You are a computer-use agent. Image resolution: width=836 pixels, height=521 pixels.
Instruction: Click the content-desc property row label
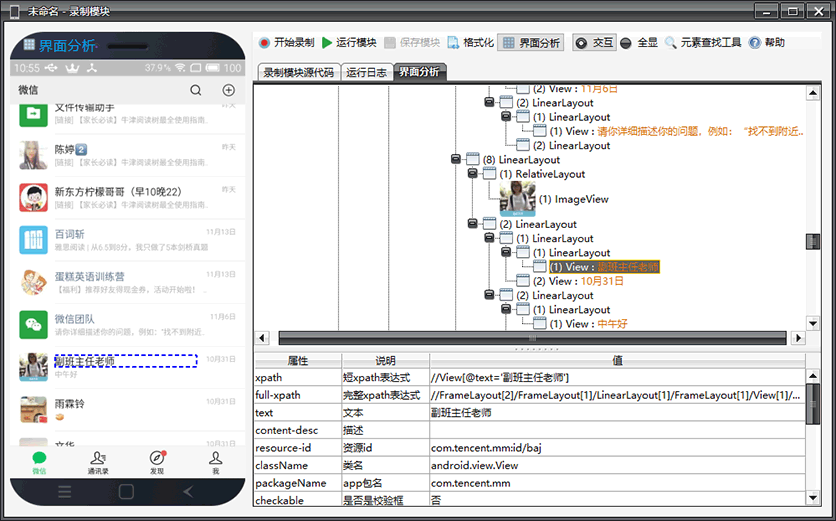[x=287, y=430]
